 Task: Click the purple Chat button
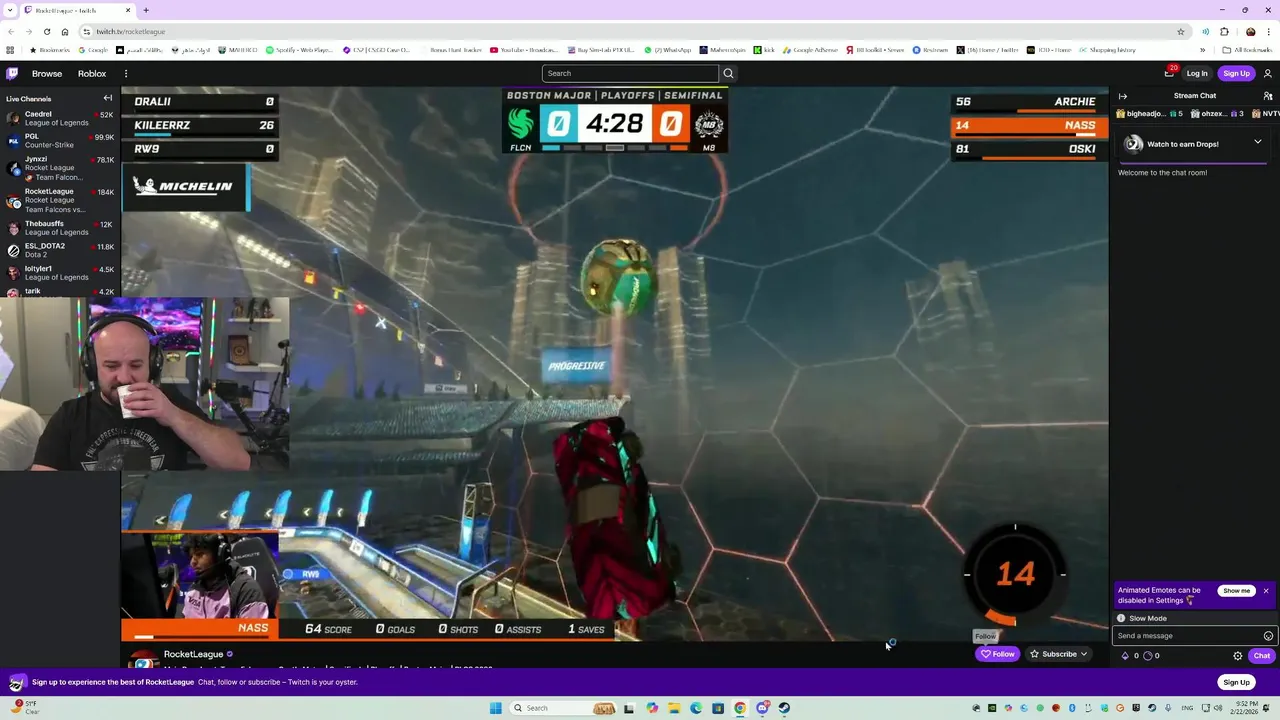(x=1262, y=656)
